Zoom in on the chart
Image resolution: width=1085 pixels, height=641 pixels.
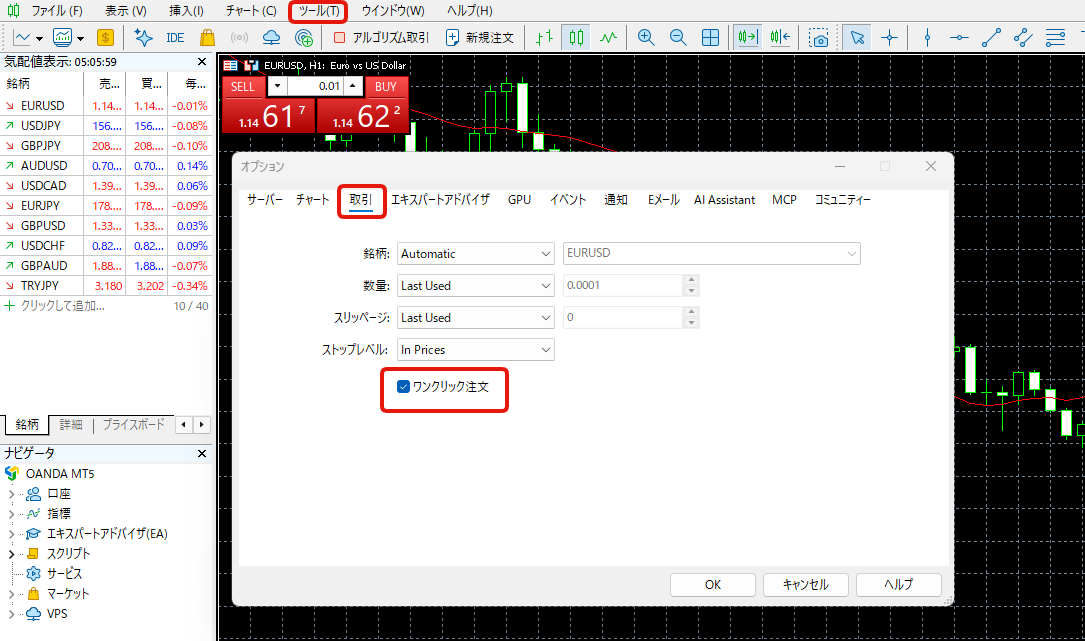click(646, 37)
